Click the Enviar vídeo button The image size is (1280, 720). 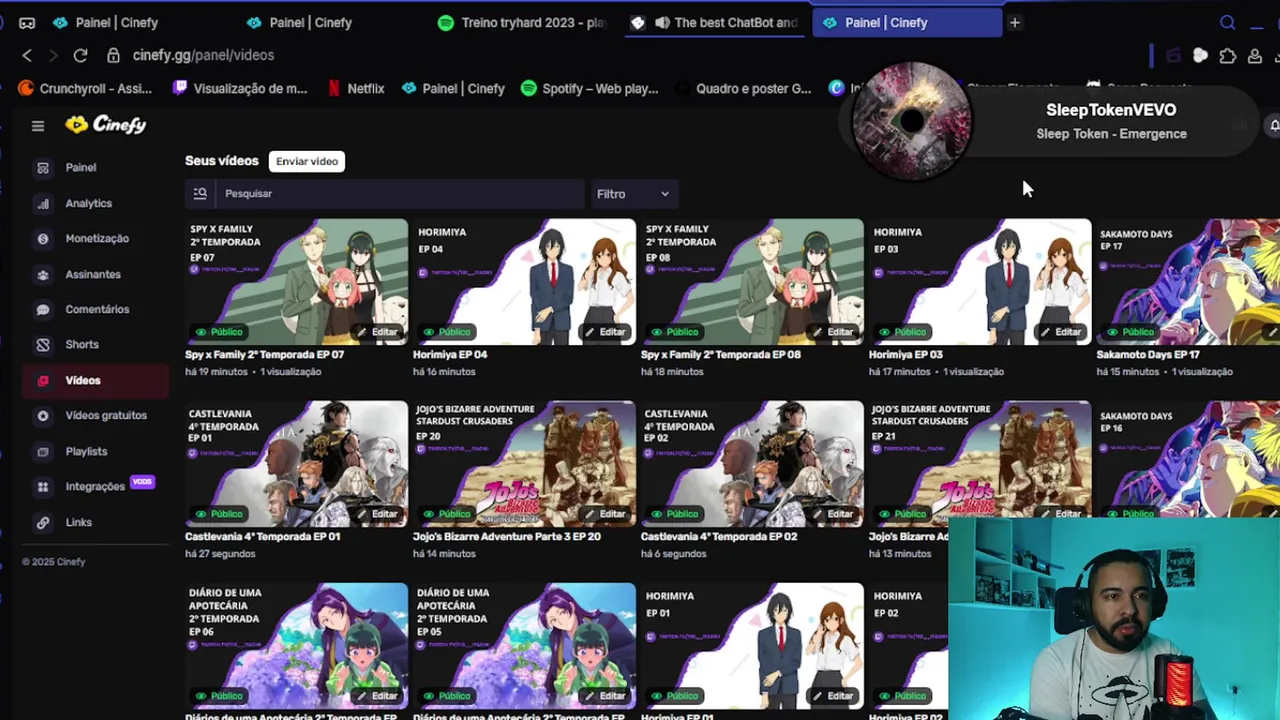(307, 161)
